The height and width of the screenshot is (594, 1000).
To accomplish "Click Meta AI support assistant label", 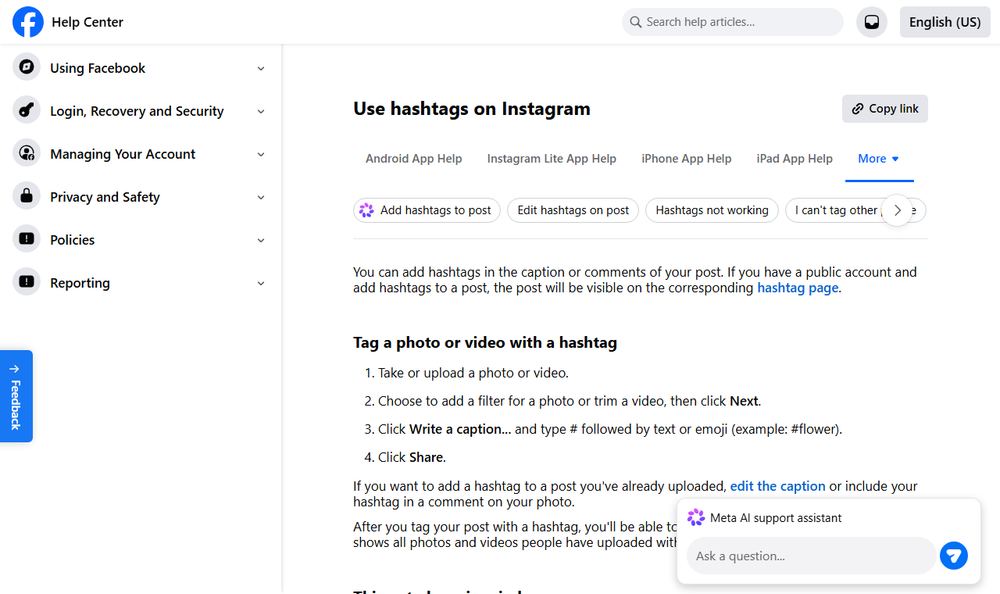I will (776, 518).
